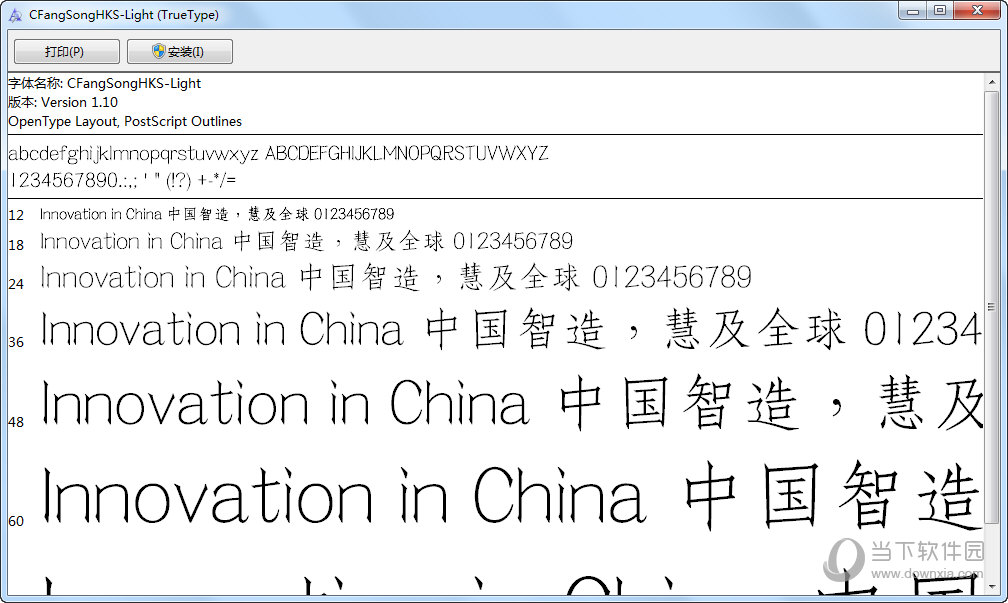Click the size label 60

pyautogui.click(x=16, y=521)
